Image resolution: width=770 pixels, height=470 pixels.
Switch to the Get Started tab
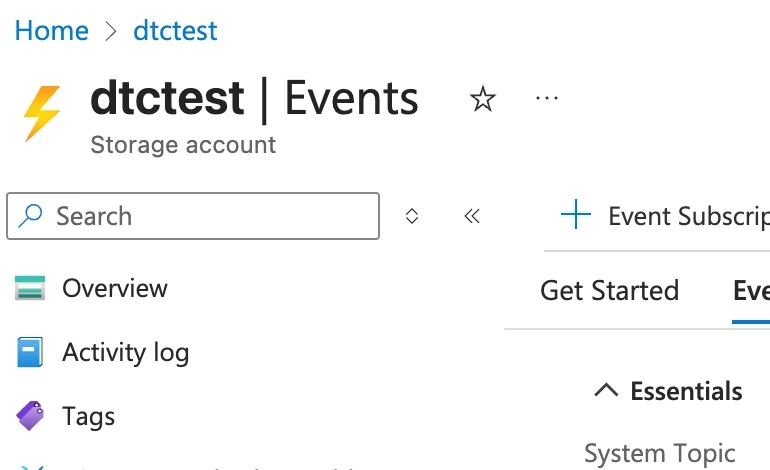coord(609,291)
